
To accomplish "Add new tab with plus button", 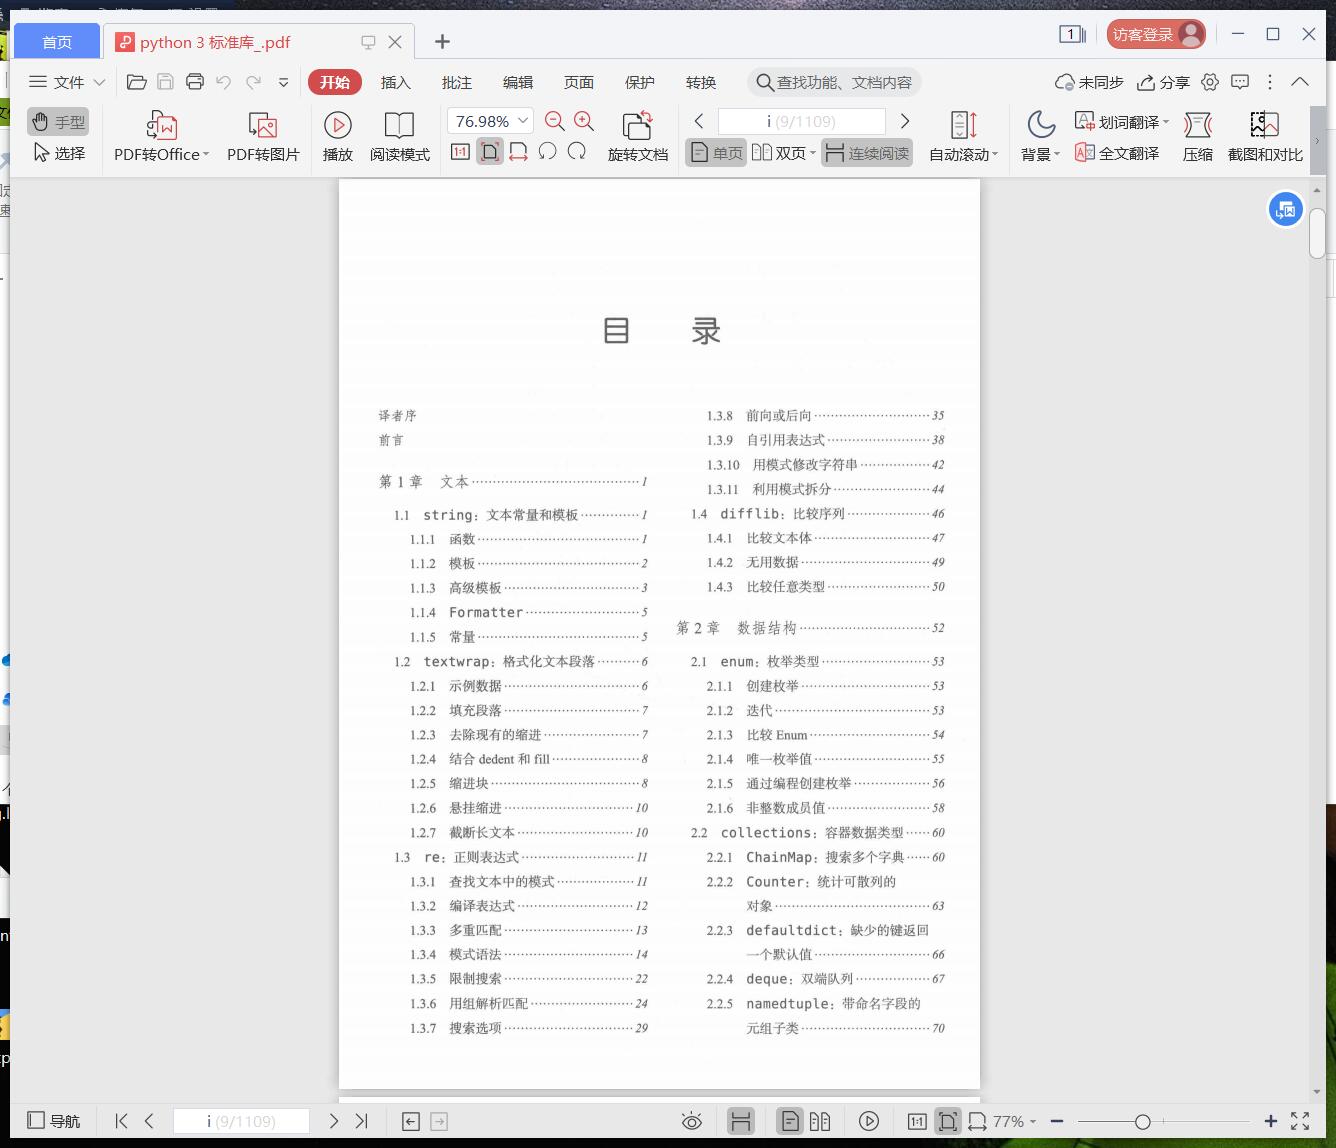I will point(442,41).
